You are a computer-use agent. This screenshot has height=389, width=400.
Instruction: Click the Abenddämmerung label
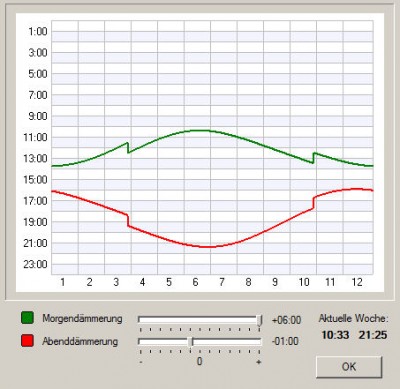pyautogui.click(x=80, y=341)
